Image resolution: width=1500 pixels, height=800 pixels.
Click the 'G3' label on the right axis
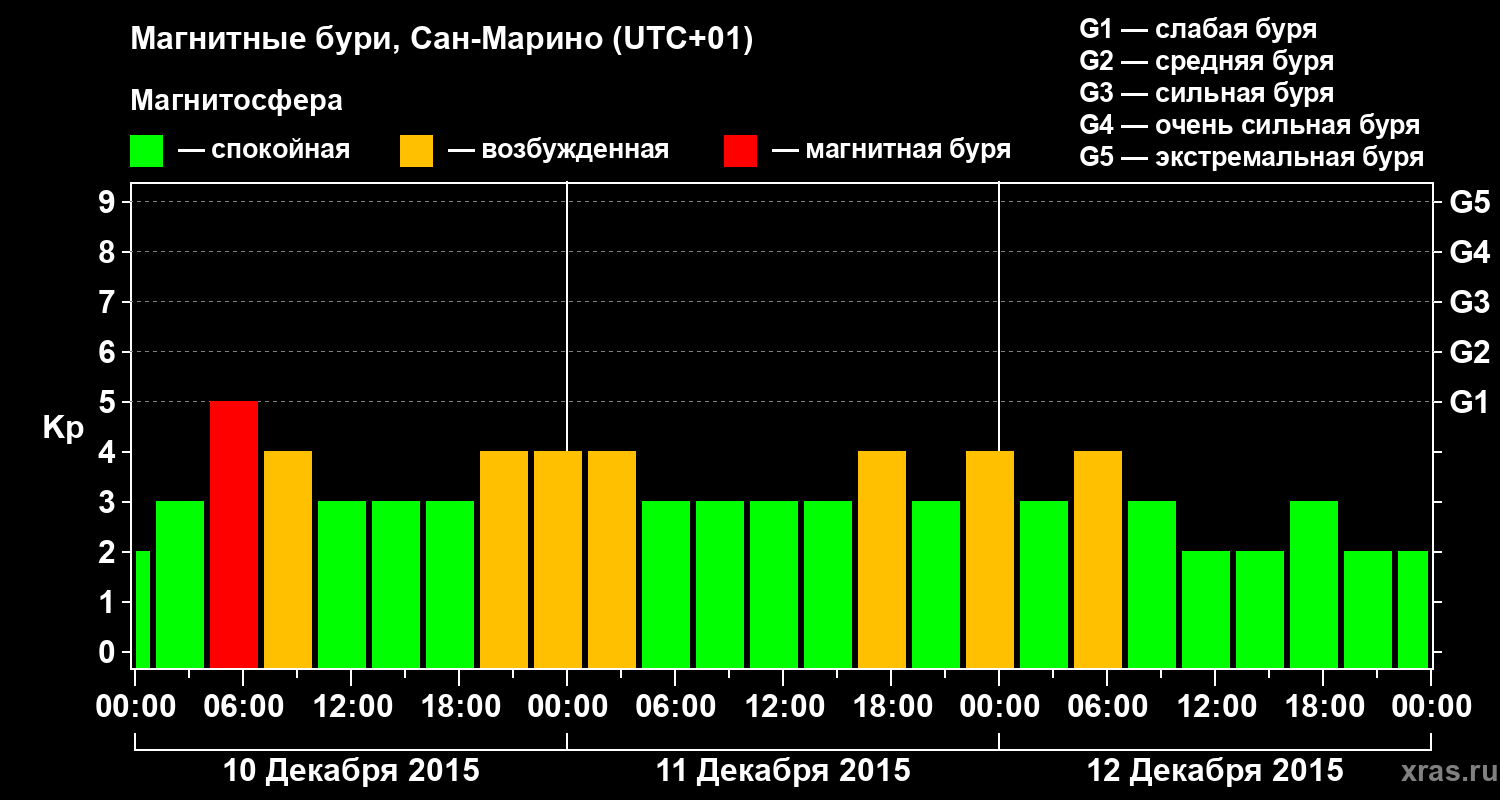(x=1469, y=303)
